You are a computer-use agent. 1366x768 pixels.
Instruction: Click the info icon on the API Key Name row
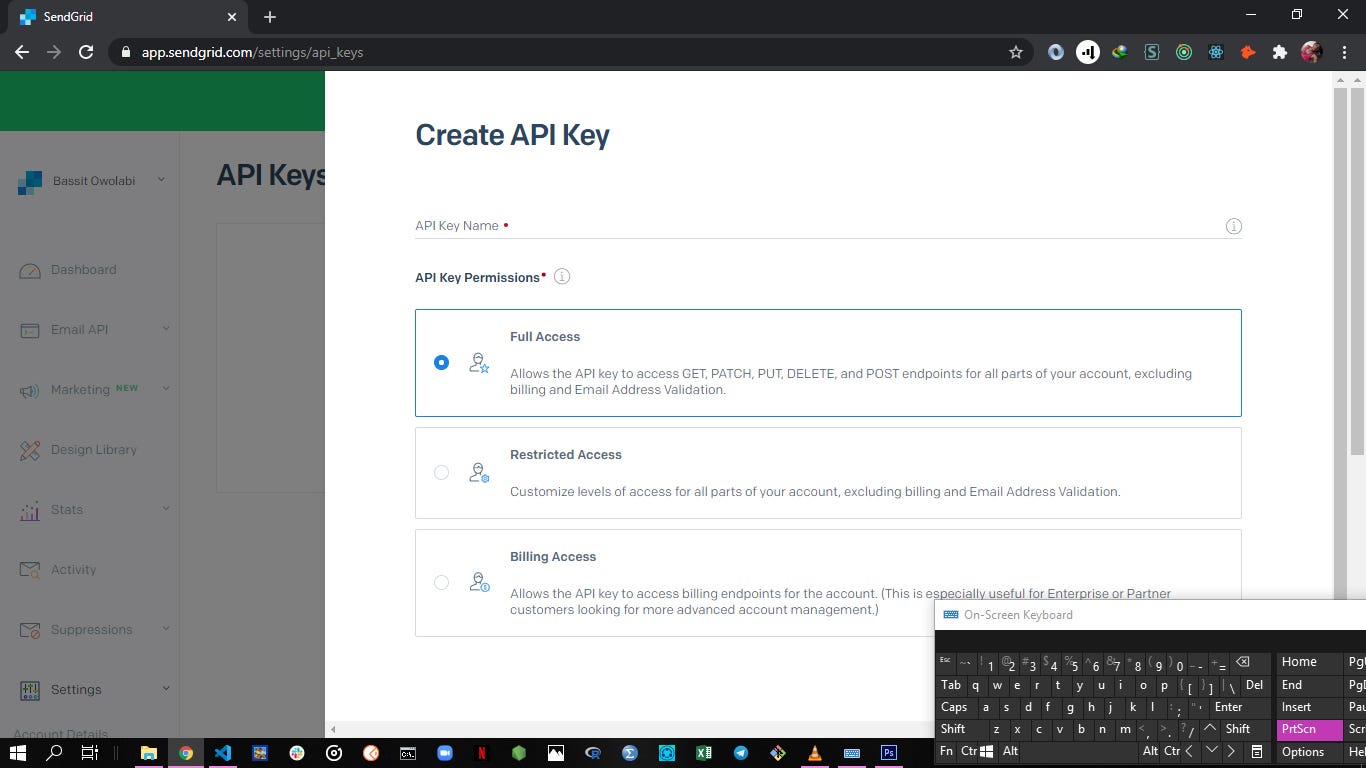[1233, 226]
